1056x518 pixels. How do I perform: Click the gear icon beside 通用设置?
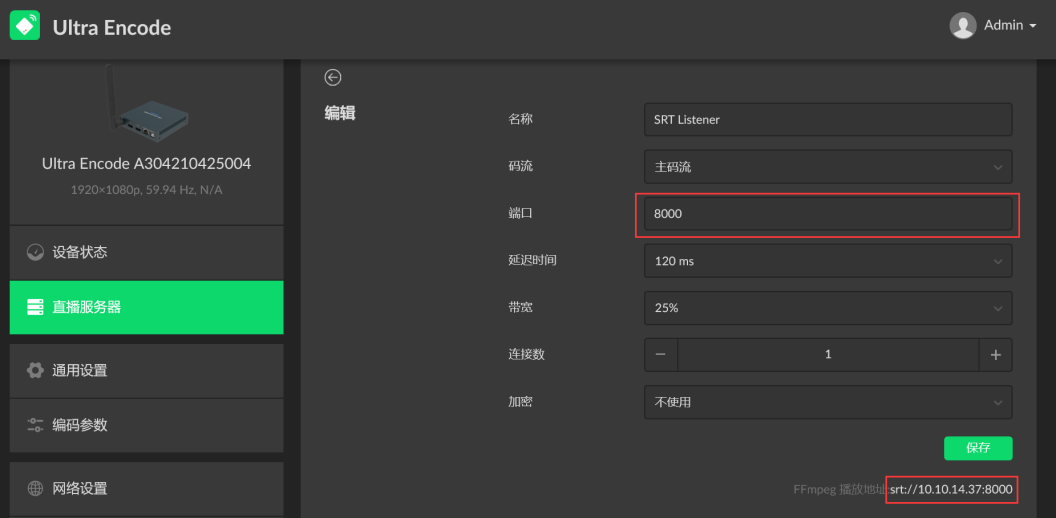pyautogui.click(x=35, y=370)
